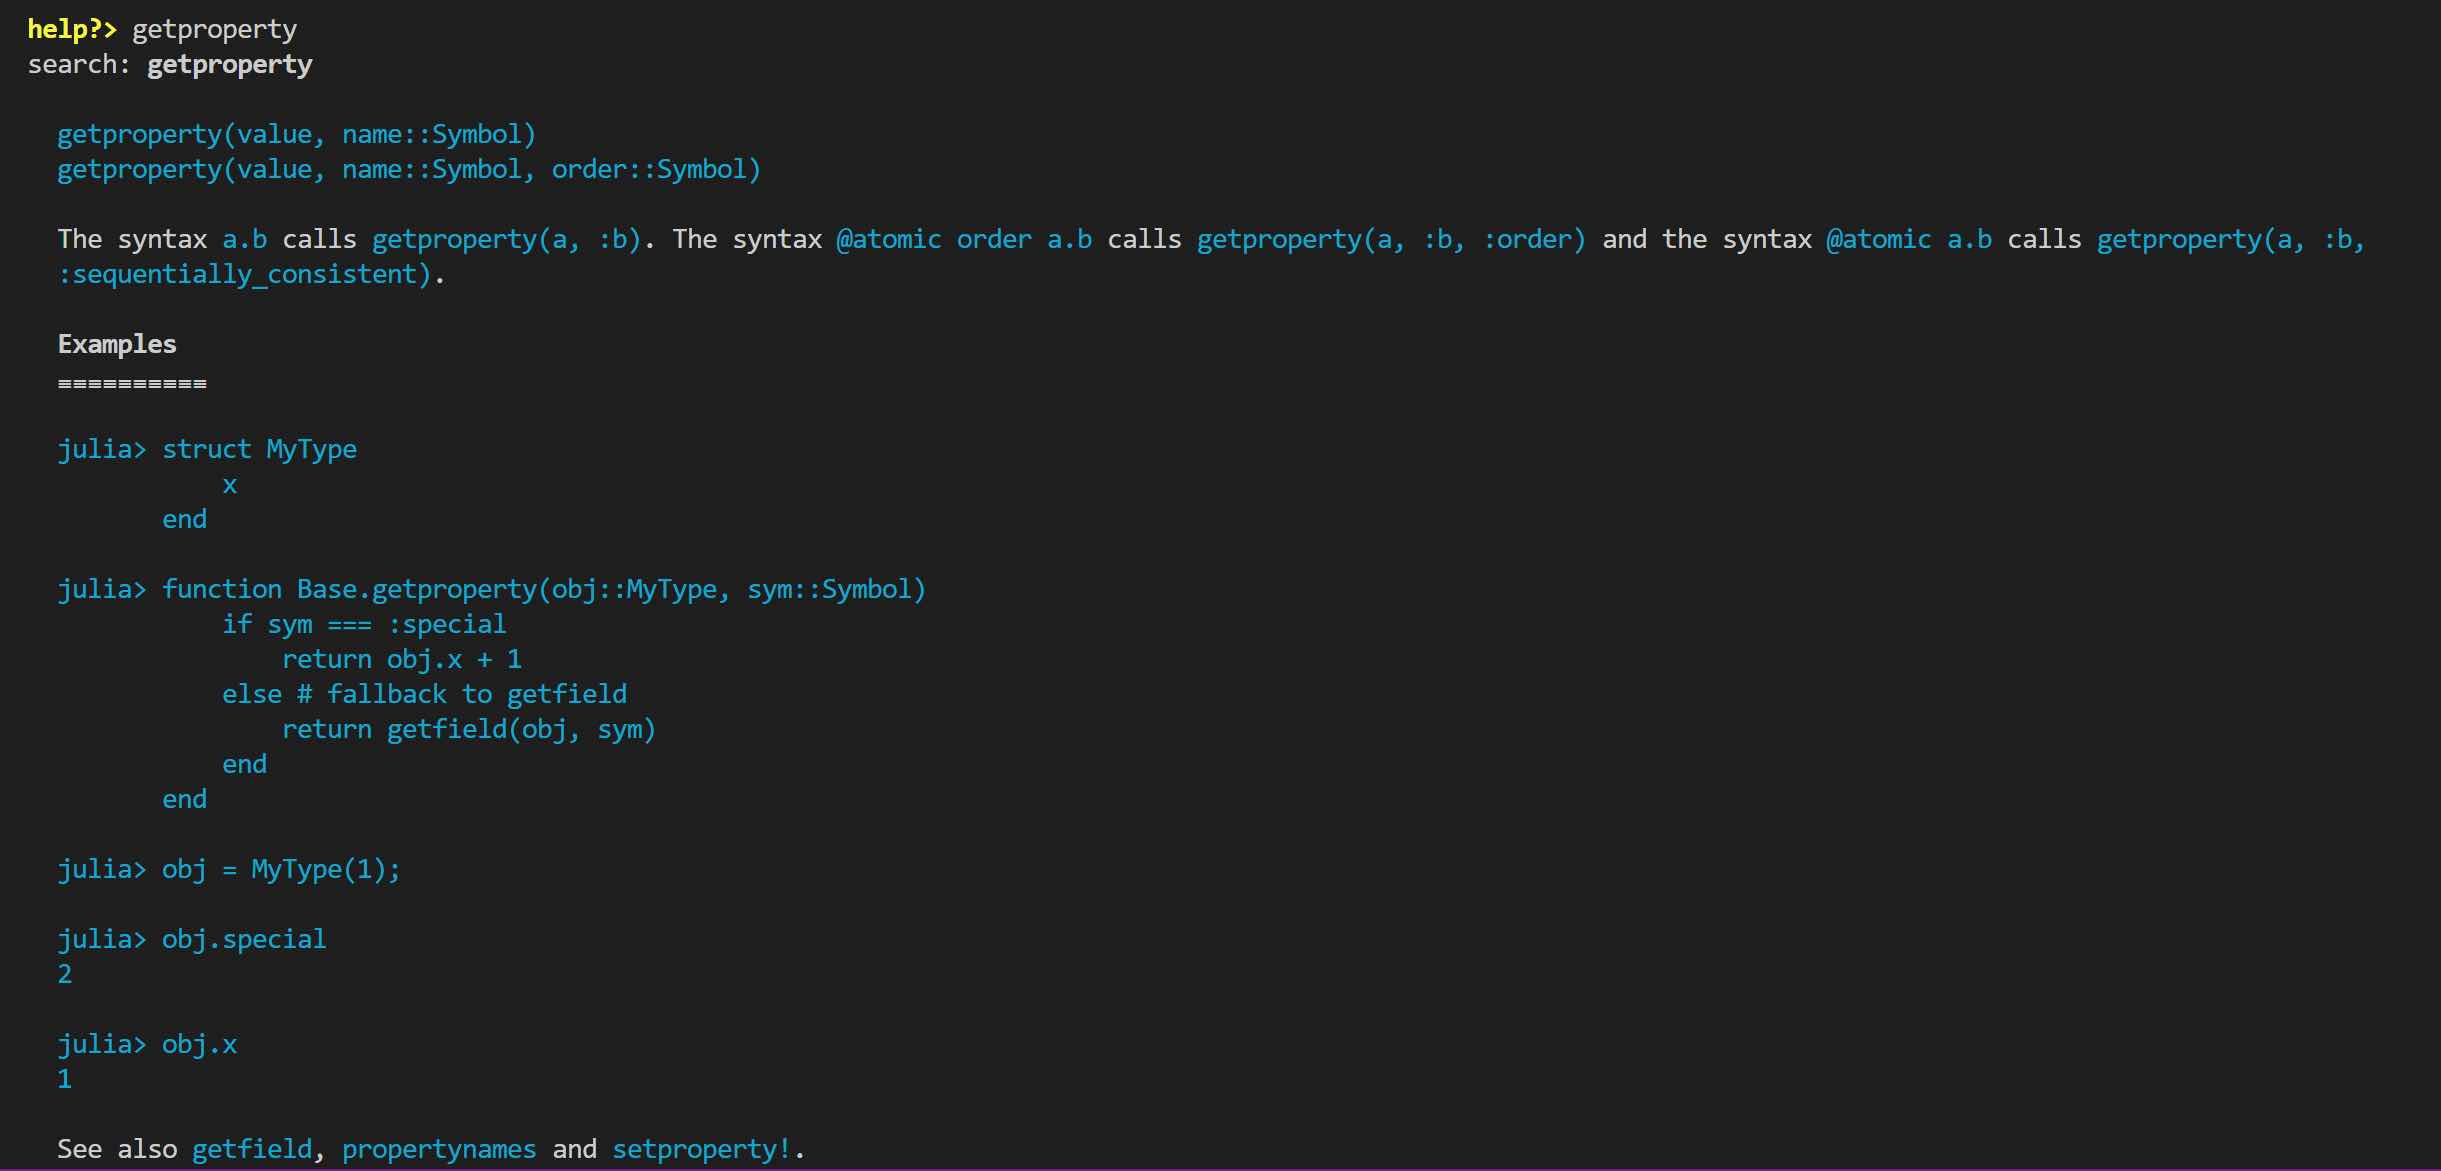Click the @atomic order a.b code snippet
This screenshot has height=1171, width=2441.
[x=963, y=239]
